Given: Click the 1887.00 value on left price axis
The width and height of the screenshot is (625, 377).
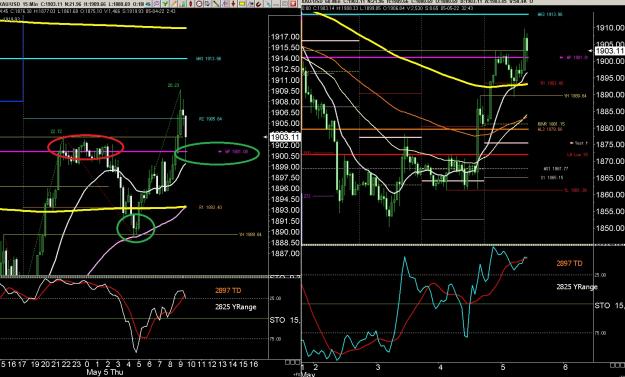Looking at the screenshot, I should click(285, 253).
